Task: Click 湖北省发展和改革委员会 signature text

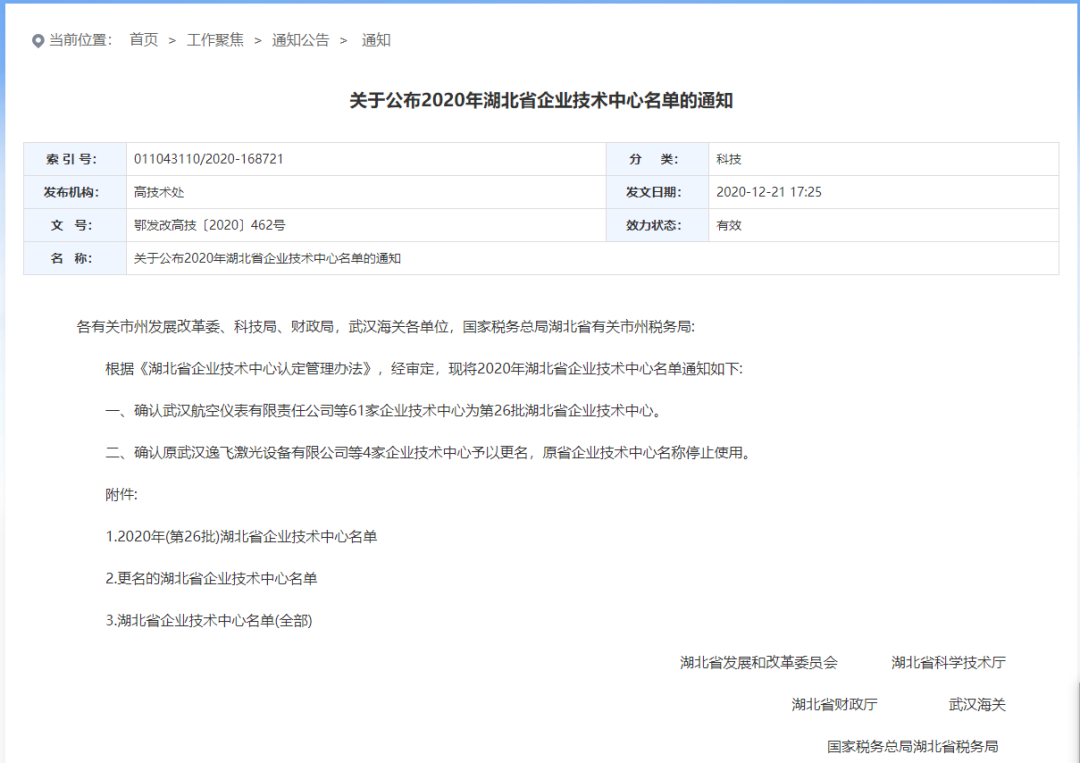Action: point(758,662)
